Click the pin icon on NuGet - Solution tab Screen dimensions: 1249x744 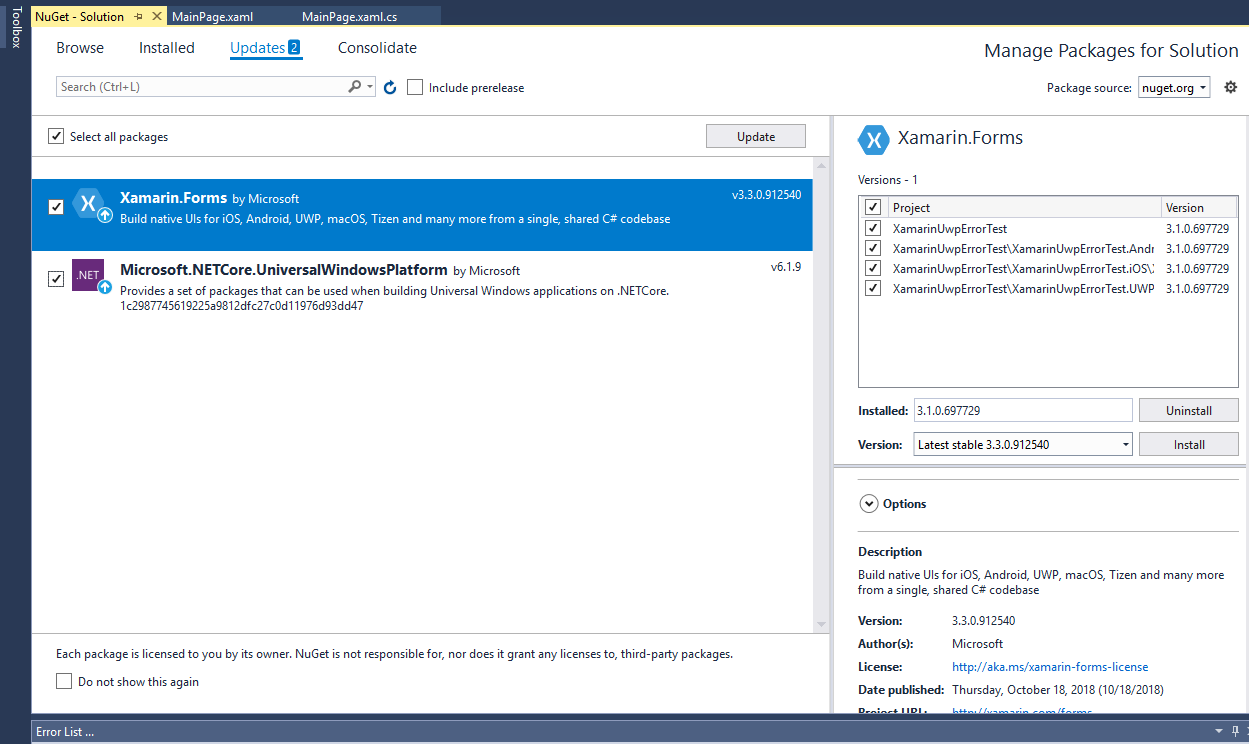(x=138, y=16)
